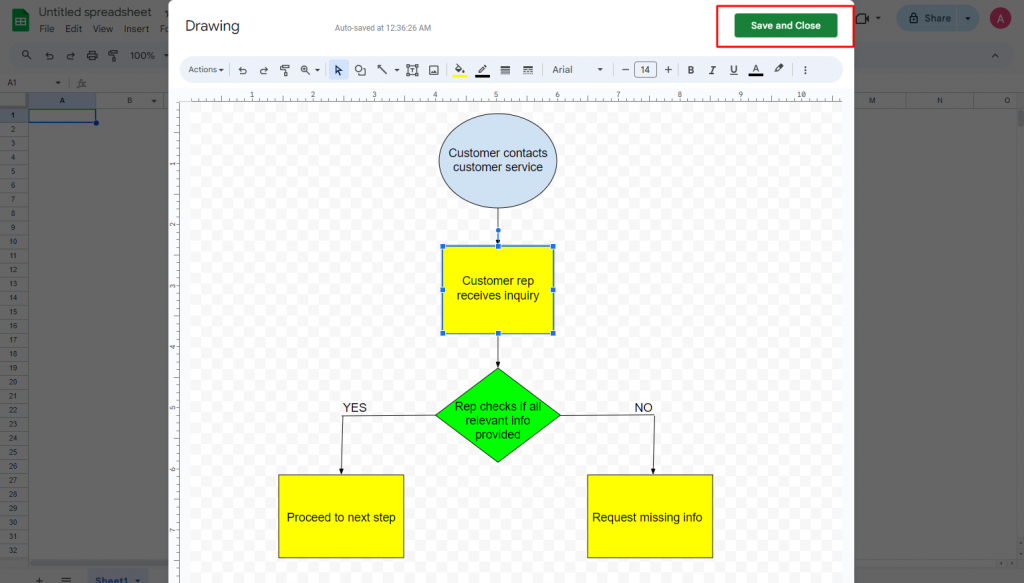Select the Customer rep receives inquiry box
The height and width of the screenshot is (583, 1024).
(498, 289)
